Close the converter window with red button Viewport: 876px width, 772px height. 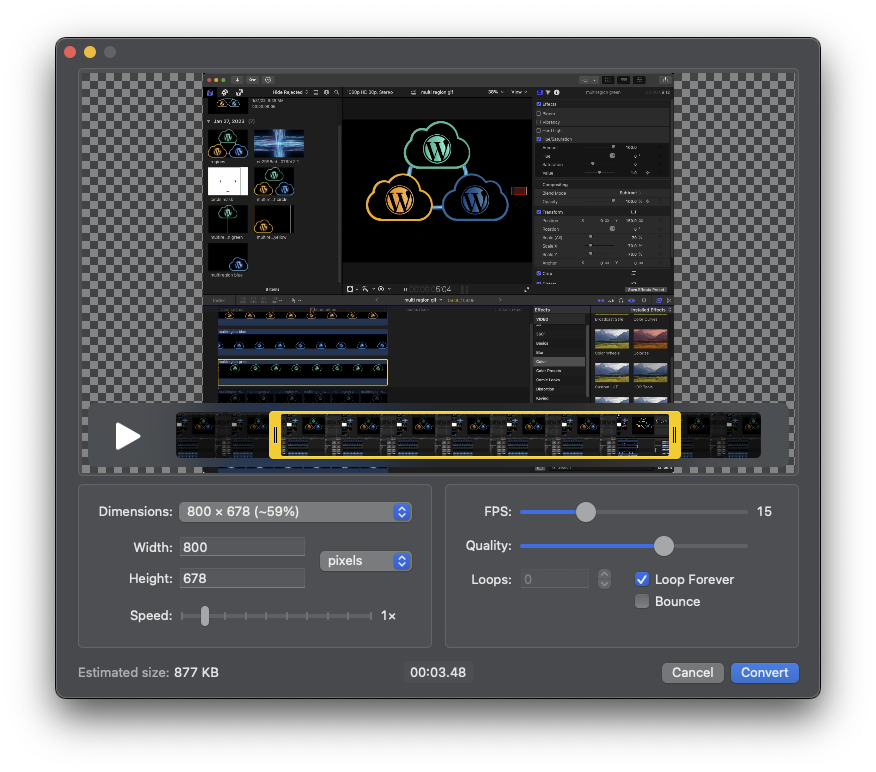click(70, 52)
